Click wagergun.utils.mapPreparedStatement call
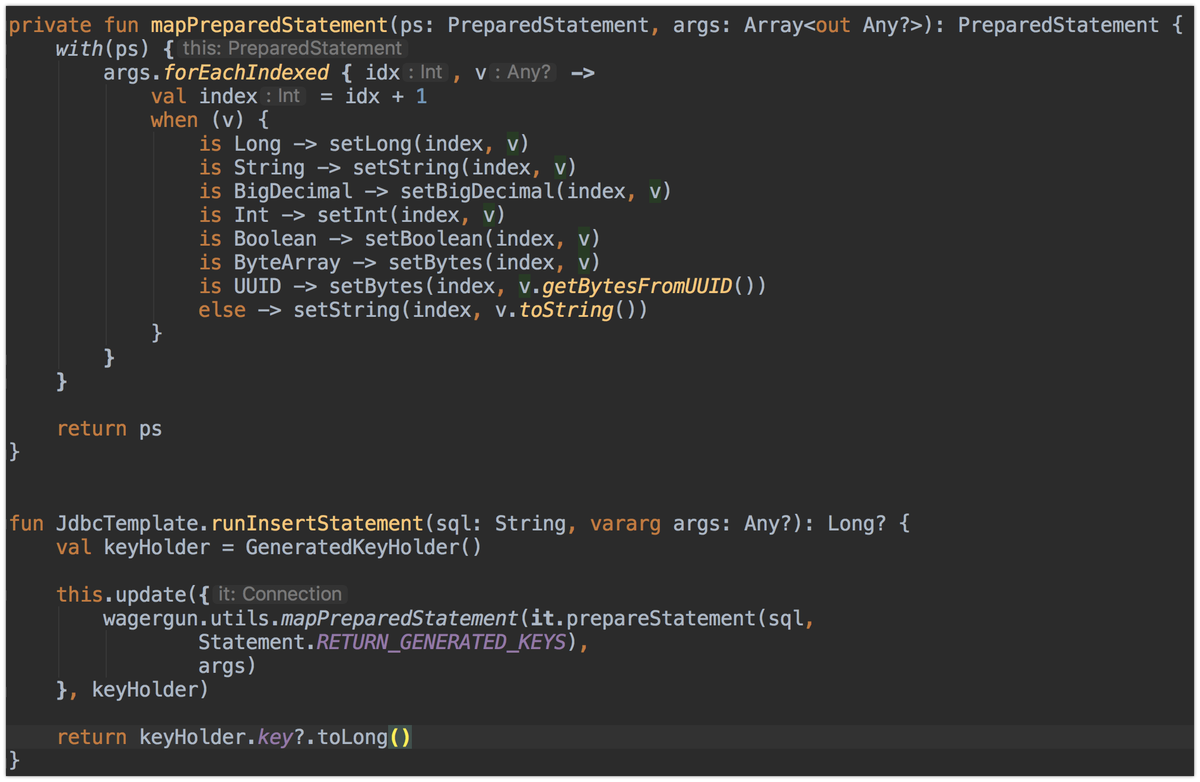The height and width of the screenshot is (782, 1200). coord(312,619)
